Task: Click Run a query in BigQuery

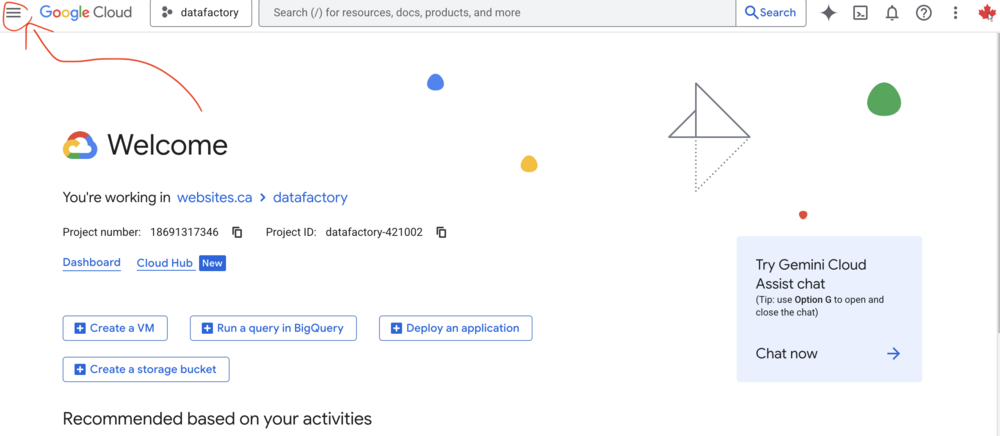Action: [273, 328]
